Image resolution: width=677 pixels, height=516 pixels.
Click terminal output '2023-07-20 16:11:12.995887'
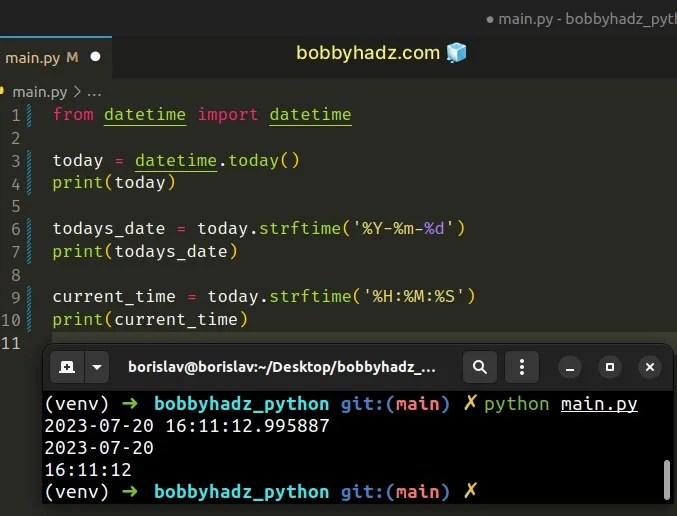point(187,426)
